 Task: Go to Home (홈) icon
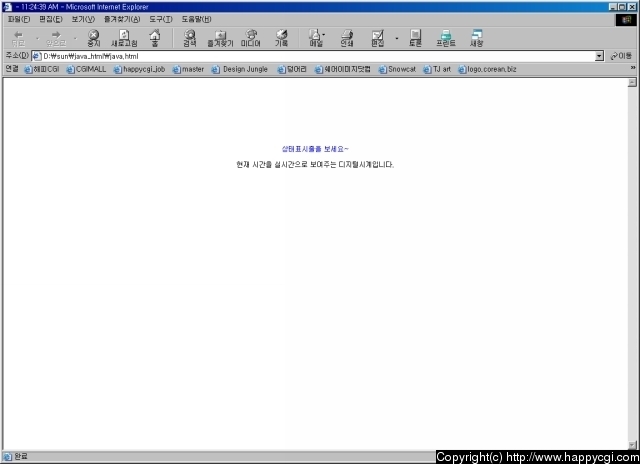[x=155, y=38]
